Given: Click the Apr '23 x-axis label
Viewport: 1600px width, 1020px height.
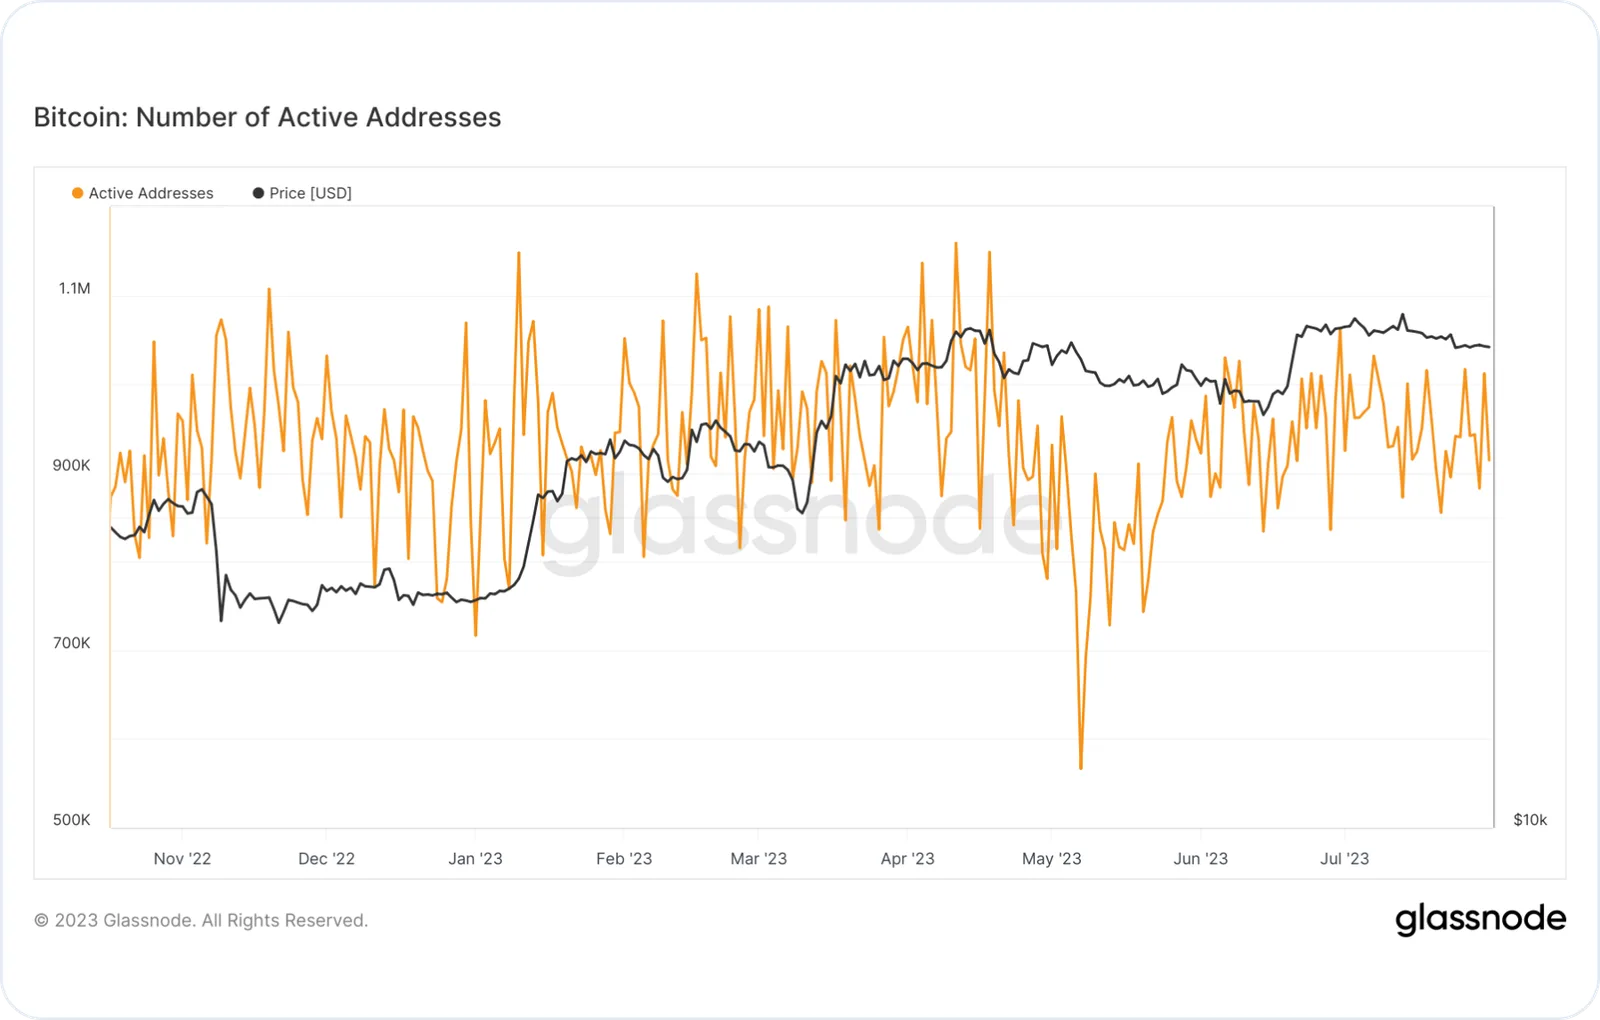Looking at the screenshot, I should coord(907,859).
